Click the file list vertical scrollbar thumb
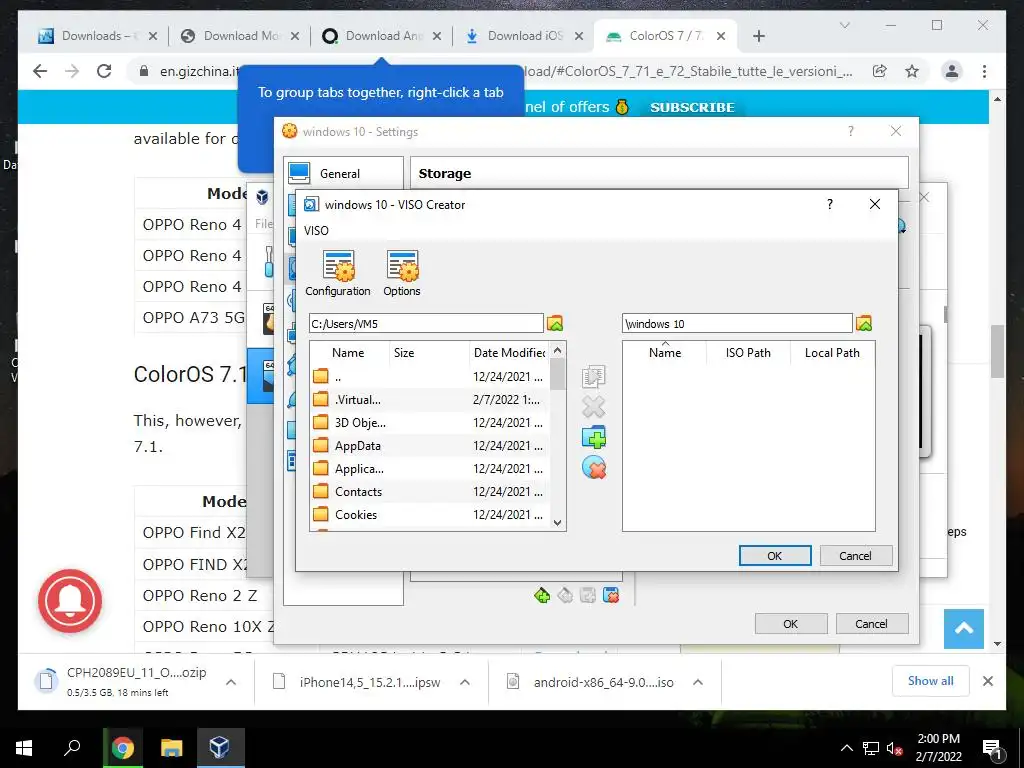 [557, 374]
